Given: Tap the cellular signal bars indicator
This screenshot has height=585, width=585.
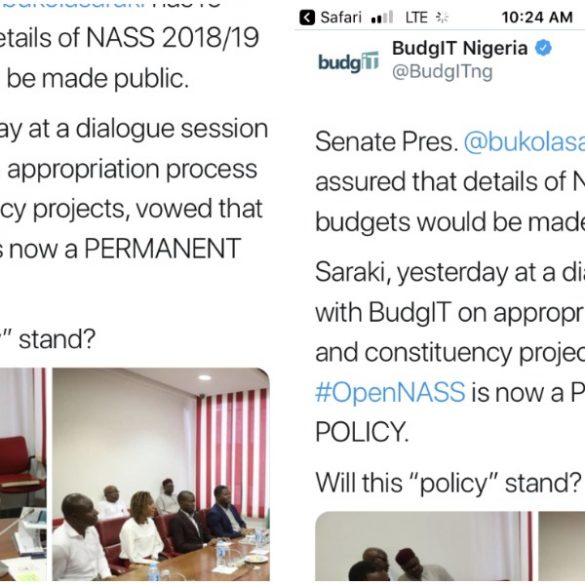Looking at the screenshot, I should coord(382,18).
